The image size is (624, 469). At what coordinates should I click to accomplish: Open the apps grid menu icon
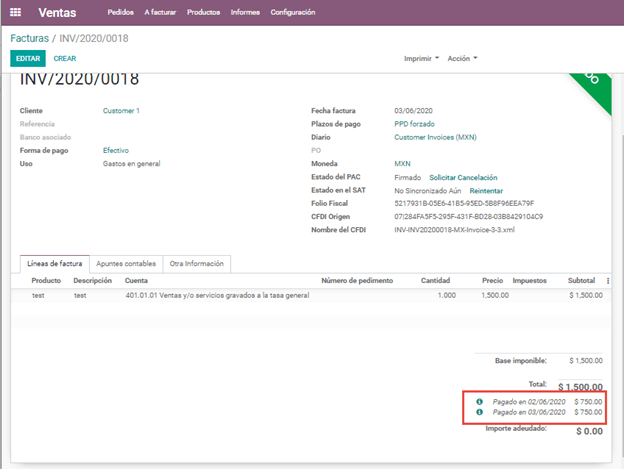click(15, 12)
